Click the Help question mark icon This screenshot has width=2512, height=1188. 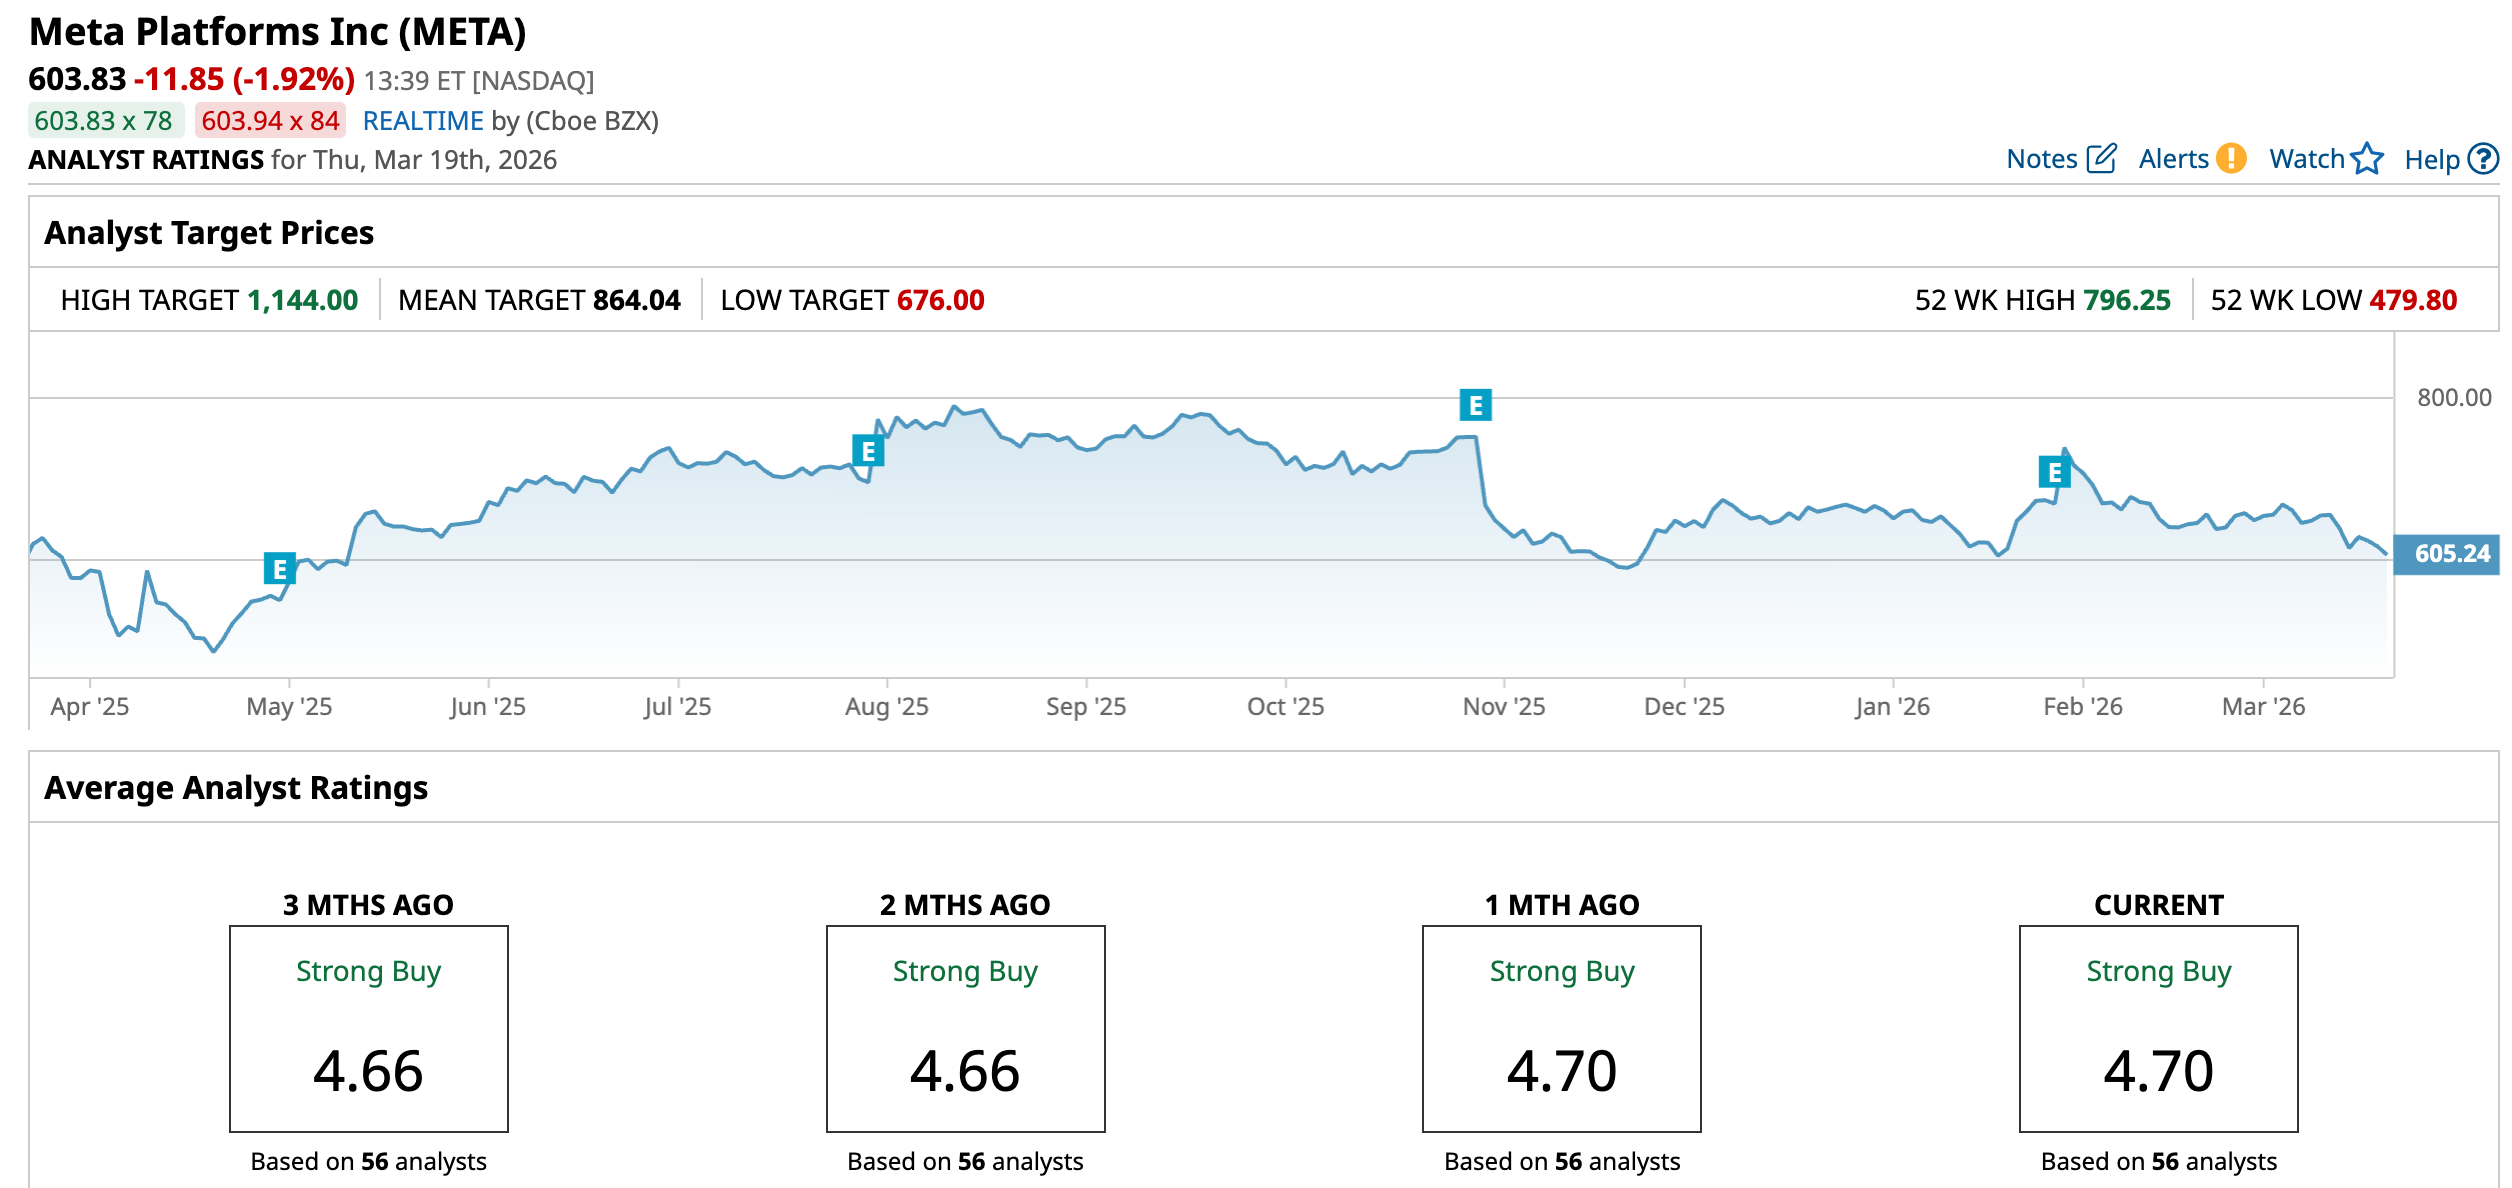[2483, 159]
